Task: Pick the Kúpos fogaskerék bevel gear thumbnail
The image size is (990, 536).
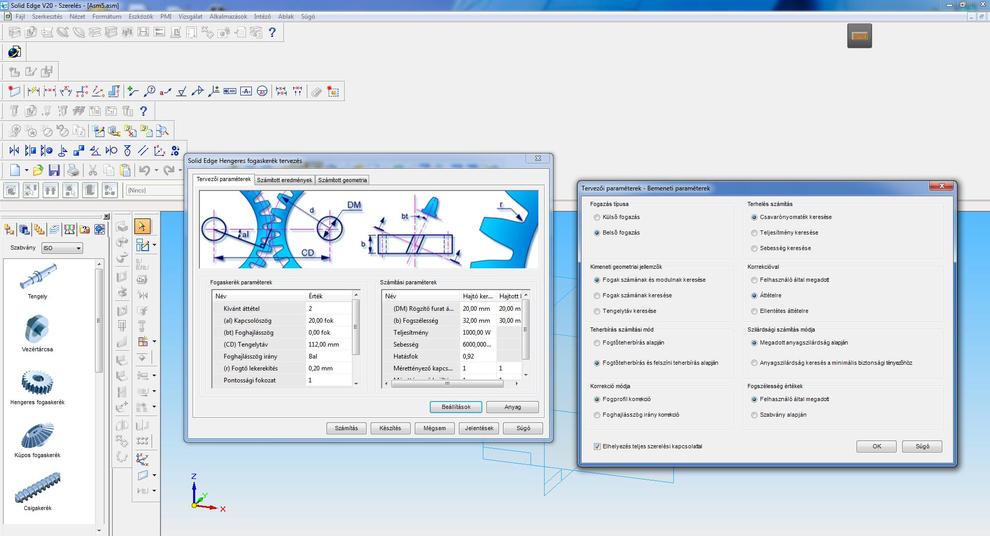Action: tap(37, 435)
